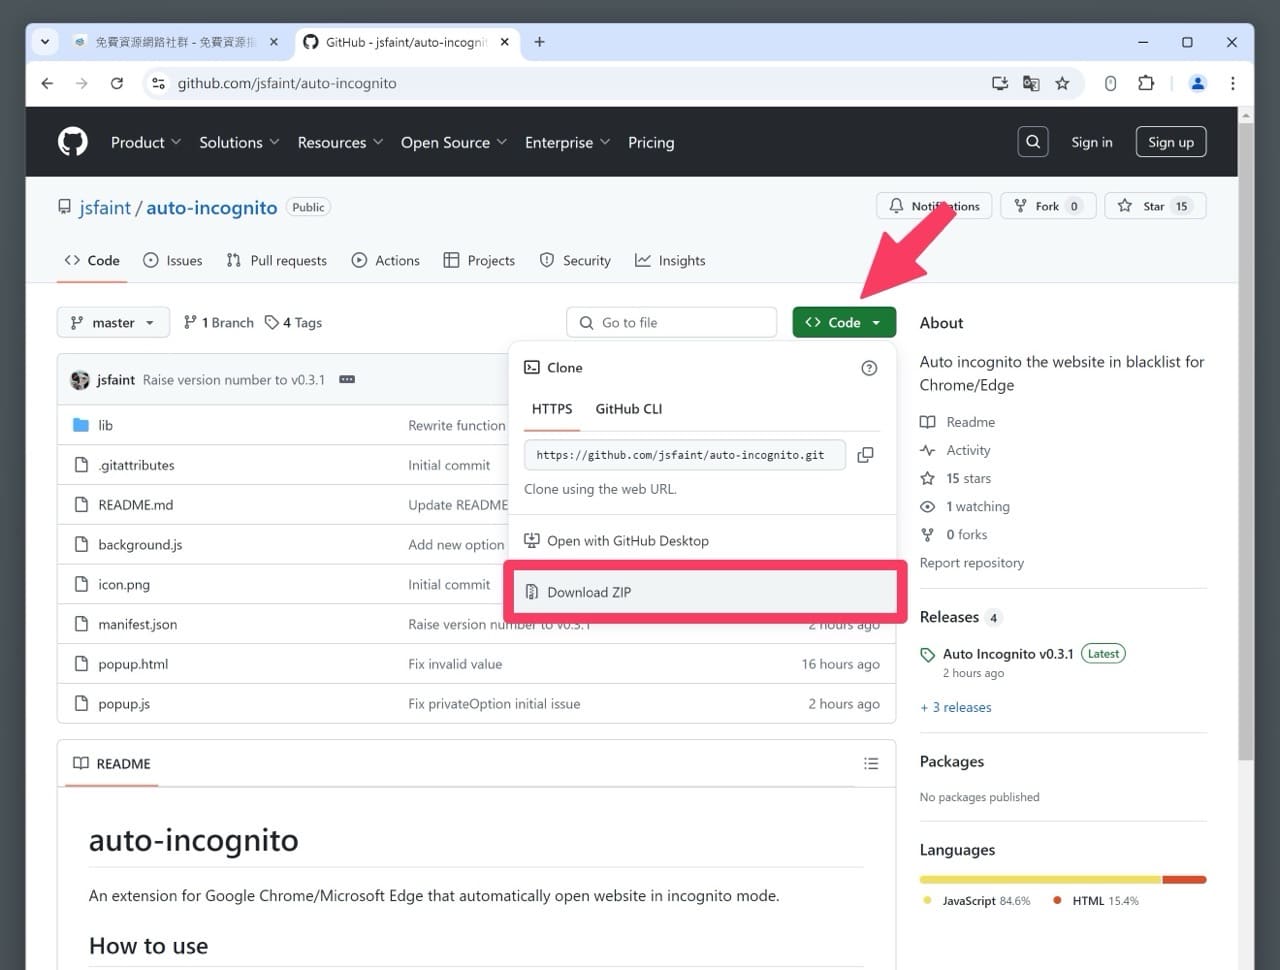The width and height of the screenshot is (1280, 970).
Task: Expand the Open Source menu
Action: point(454,142)
